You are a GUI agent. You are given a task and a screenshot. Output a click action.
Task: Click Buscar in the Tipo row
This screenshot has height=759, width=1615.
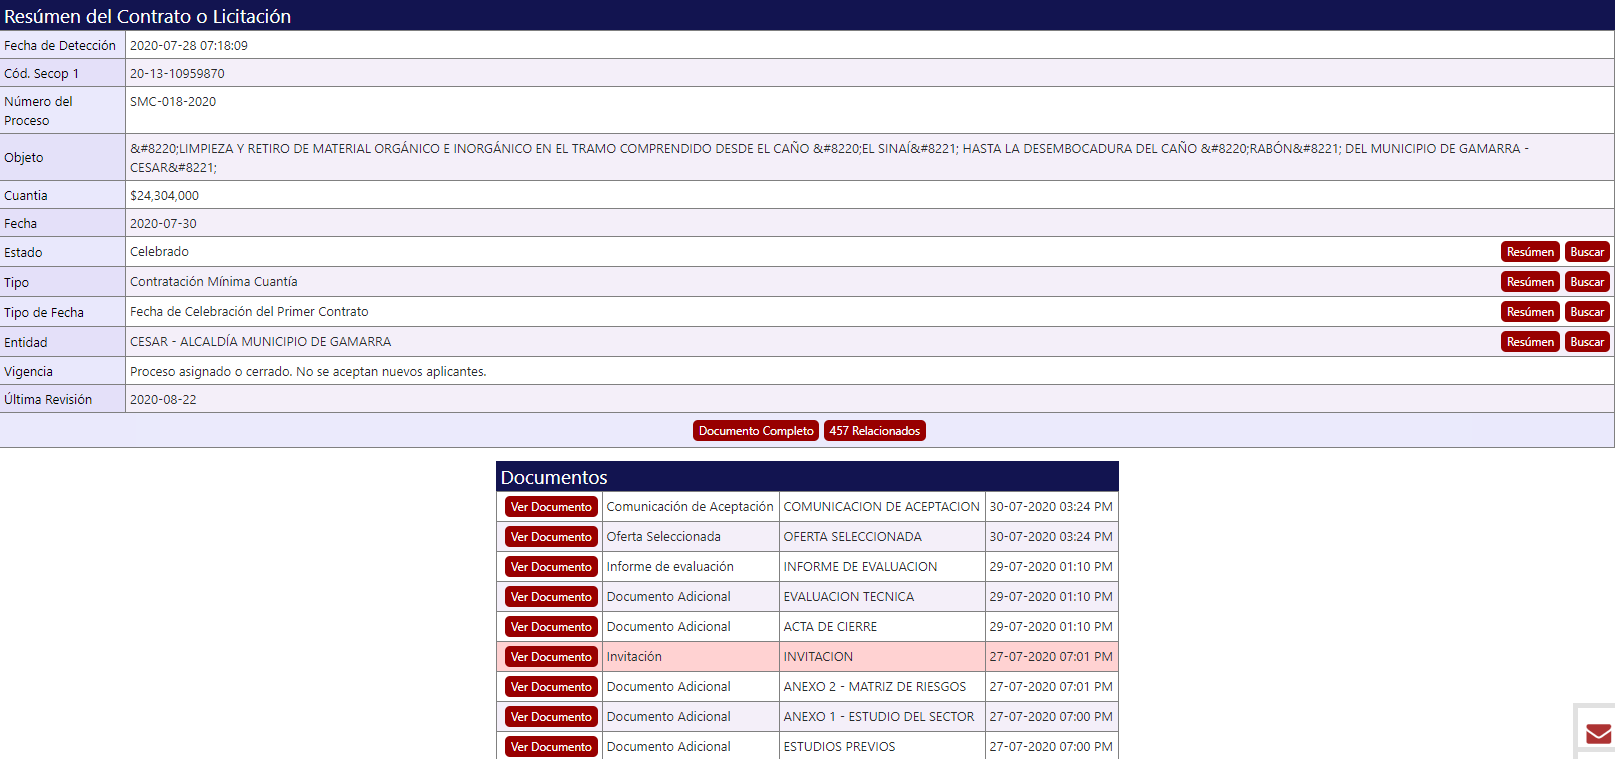[x=1586, y=282]
